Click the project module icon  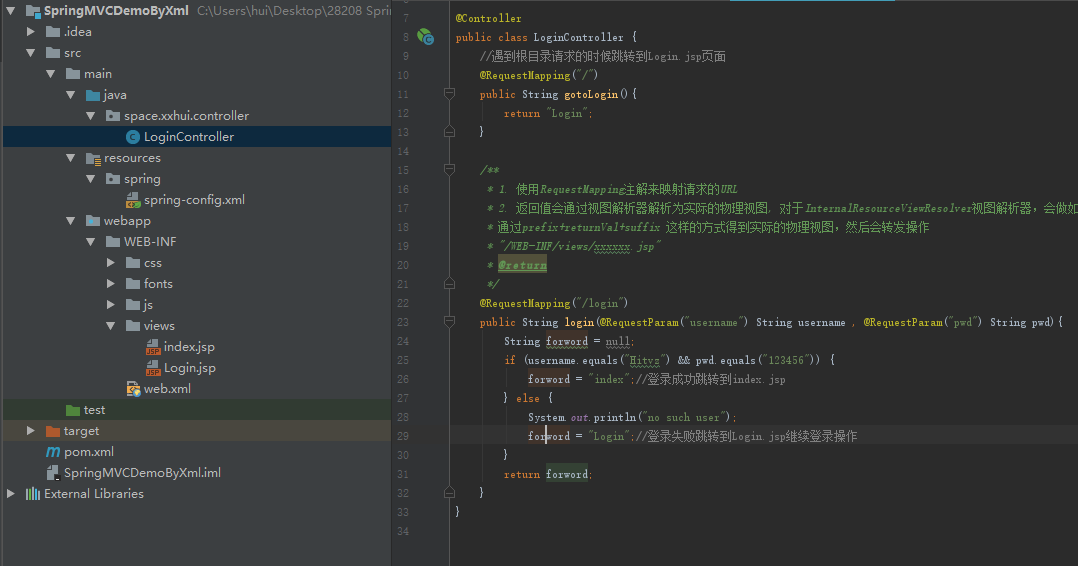click(33, 11)
